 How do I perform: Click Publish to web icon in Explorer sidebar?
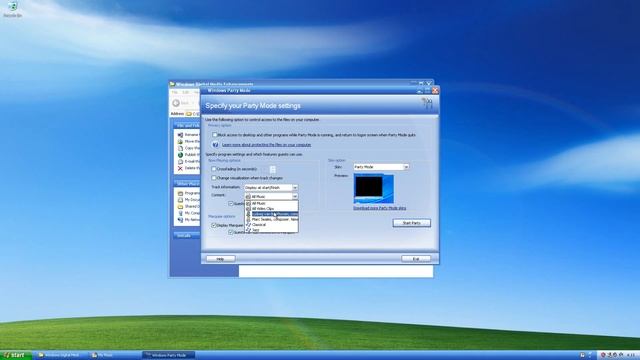[180, 155]
